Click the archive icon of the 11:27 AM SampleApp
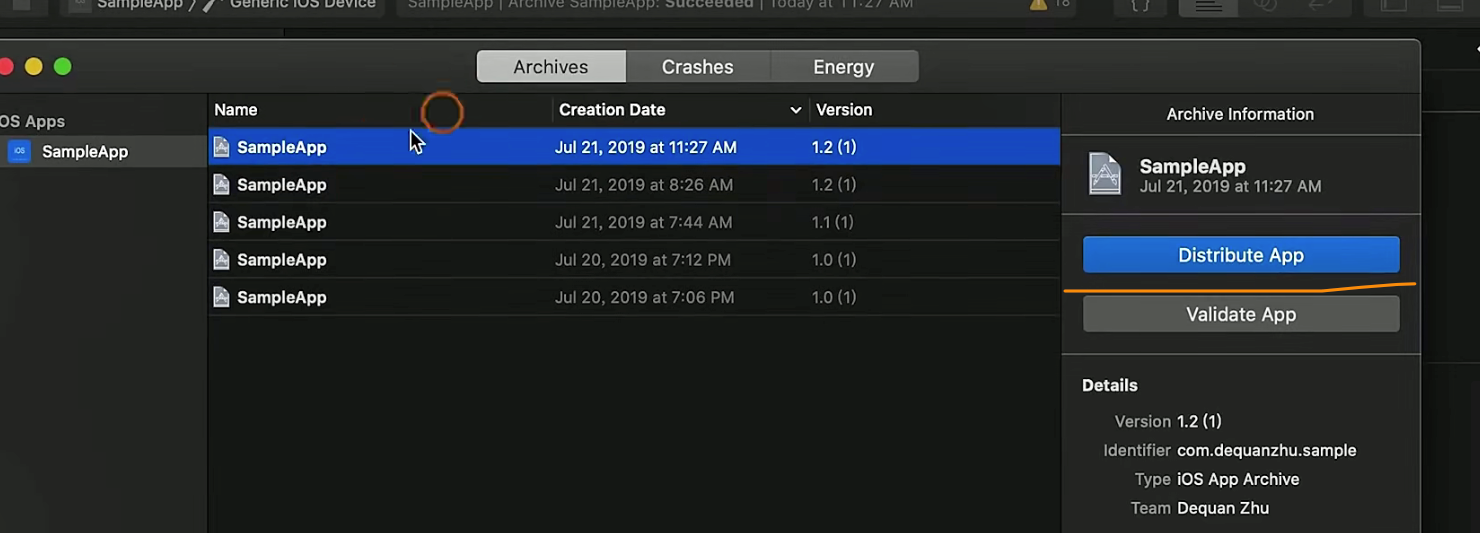The height and width of the screenshot is (533, 1480). point(222,147)
